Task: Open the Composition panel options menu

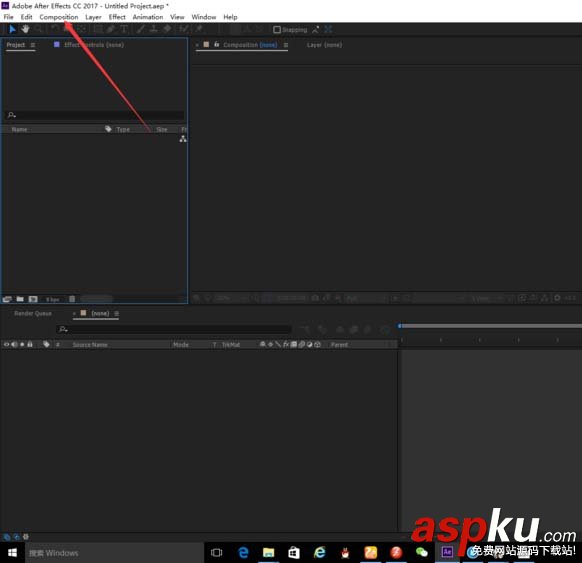Action: pos(286,45)
